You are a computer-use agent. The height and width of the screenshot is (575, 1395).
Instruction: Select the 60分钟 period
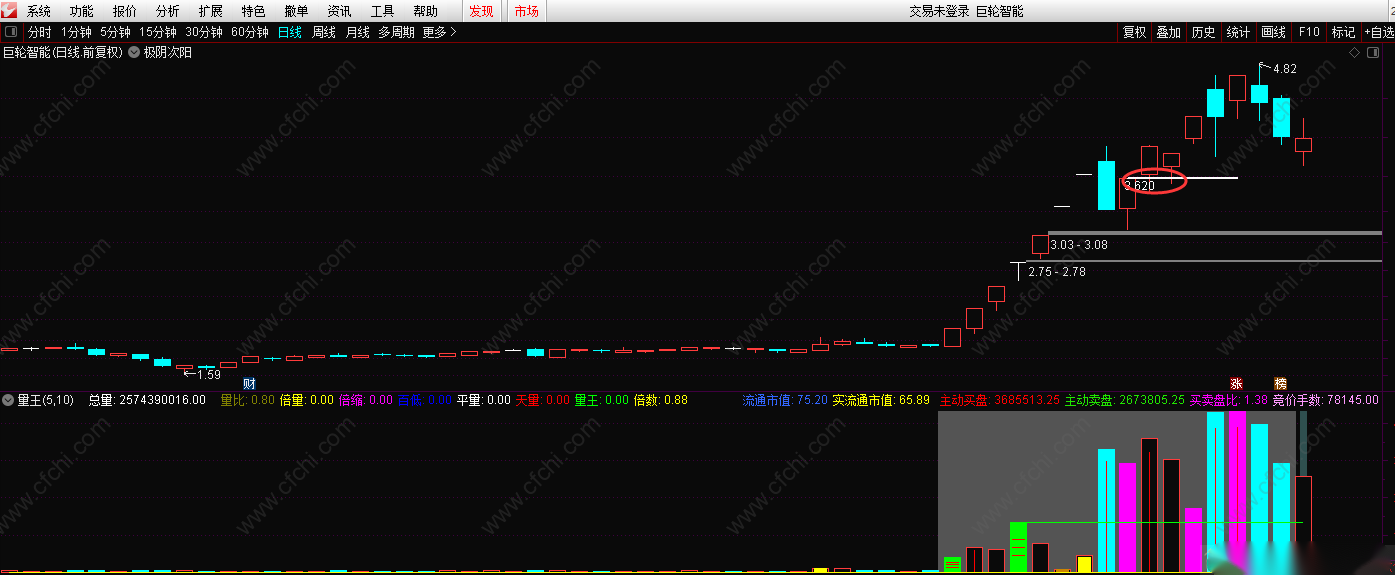coord(250,32)
